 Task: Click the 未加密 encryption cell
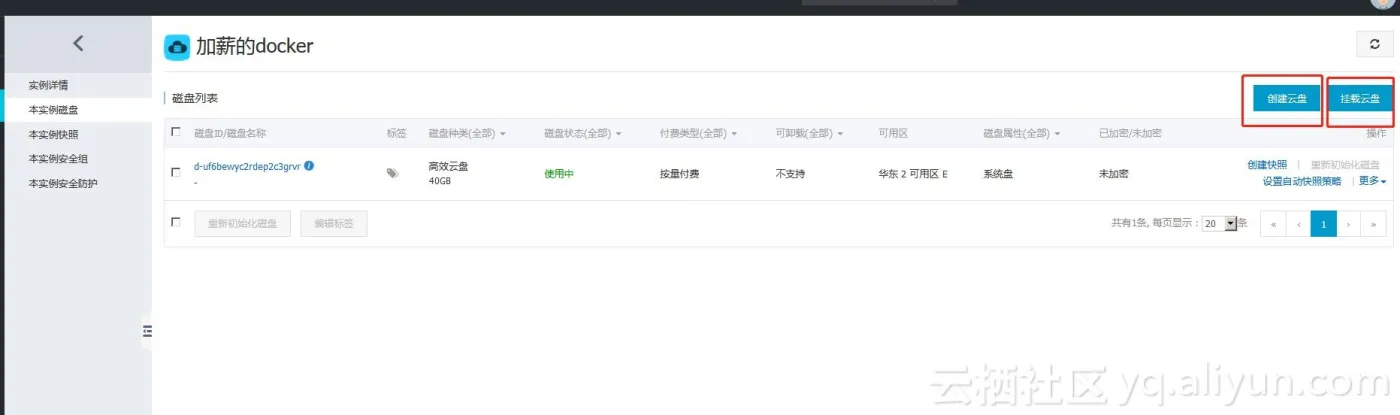[x=1114, y=174]
